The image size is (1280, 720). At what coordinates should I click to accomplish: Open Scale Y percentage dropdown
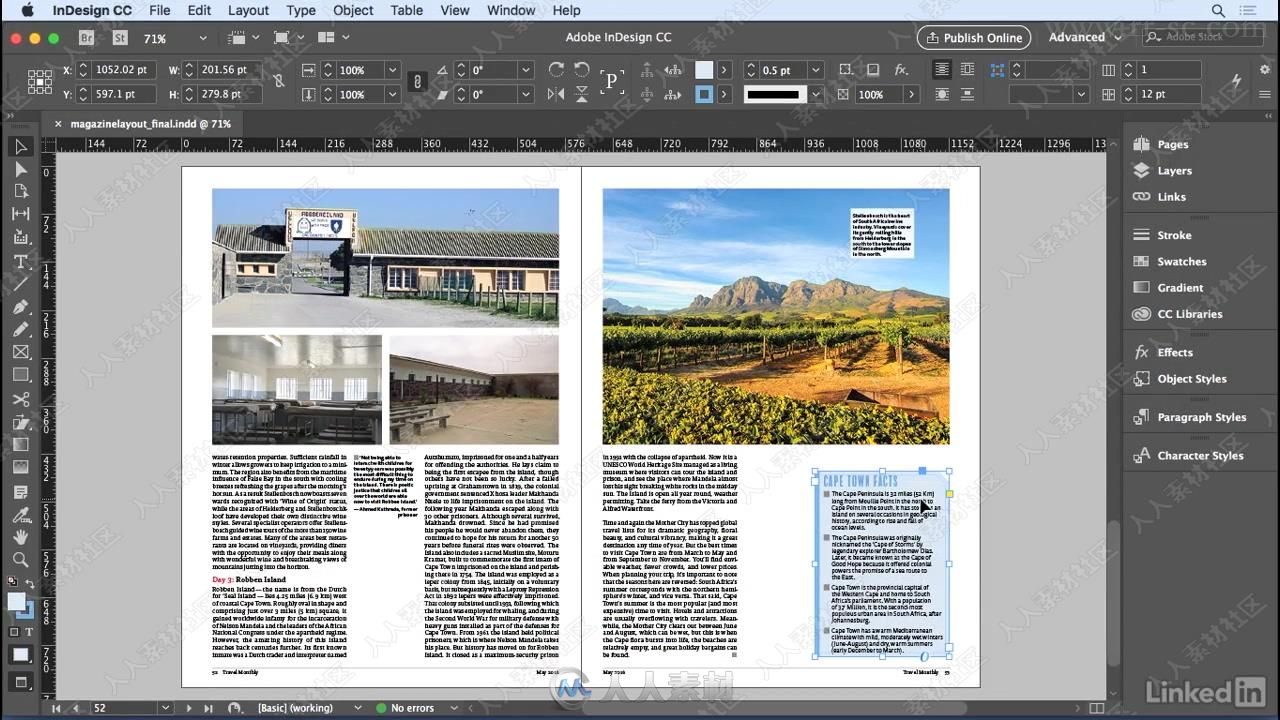tap(392, 94)
